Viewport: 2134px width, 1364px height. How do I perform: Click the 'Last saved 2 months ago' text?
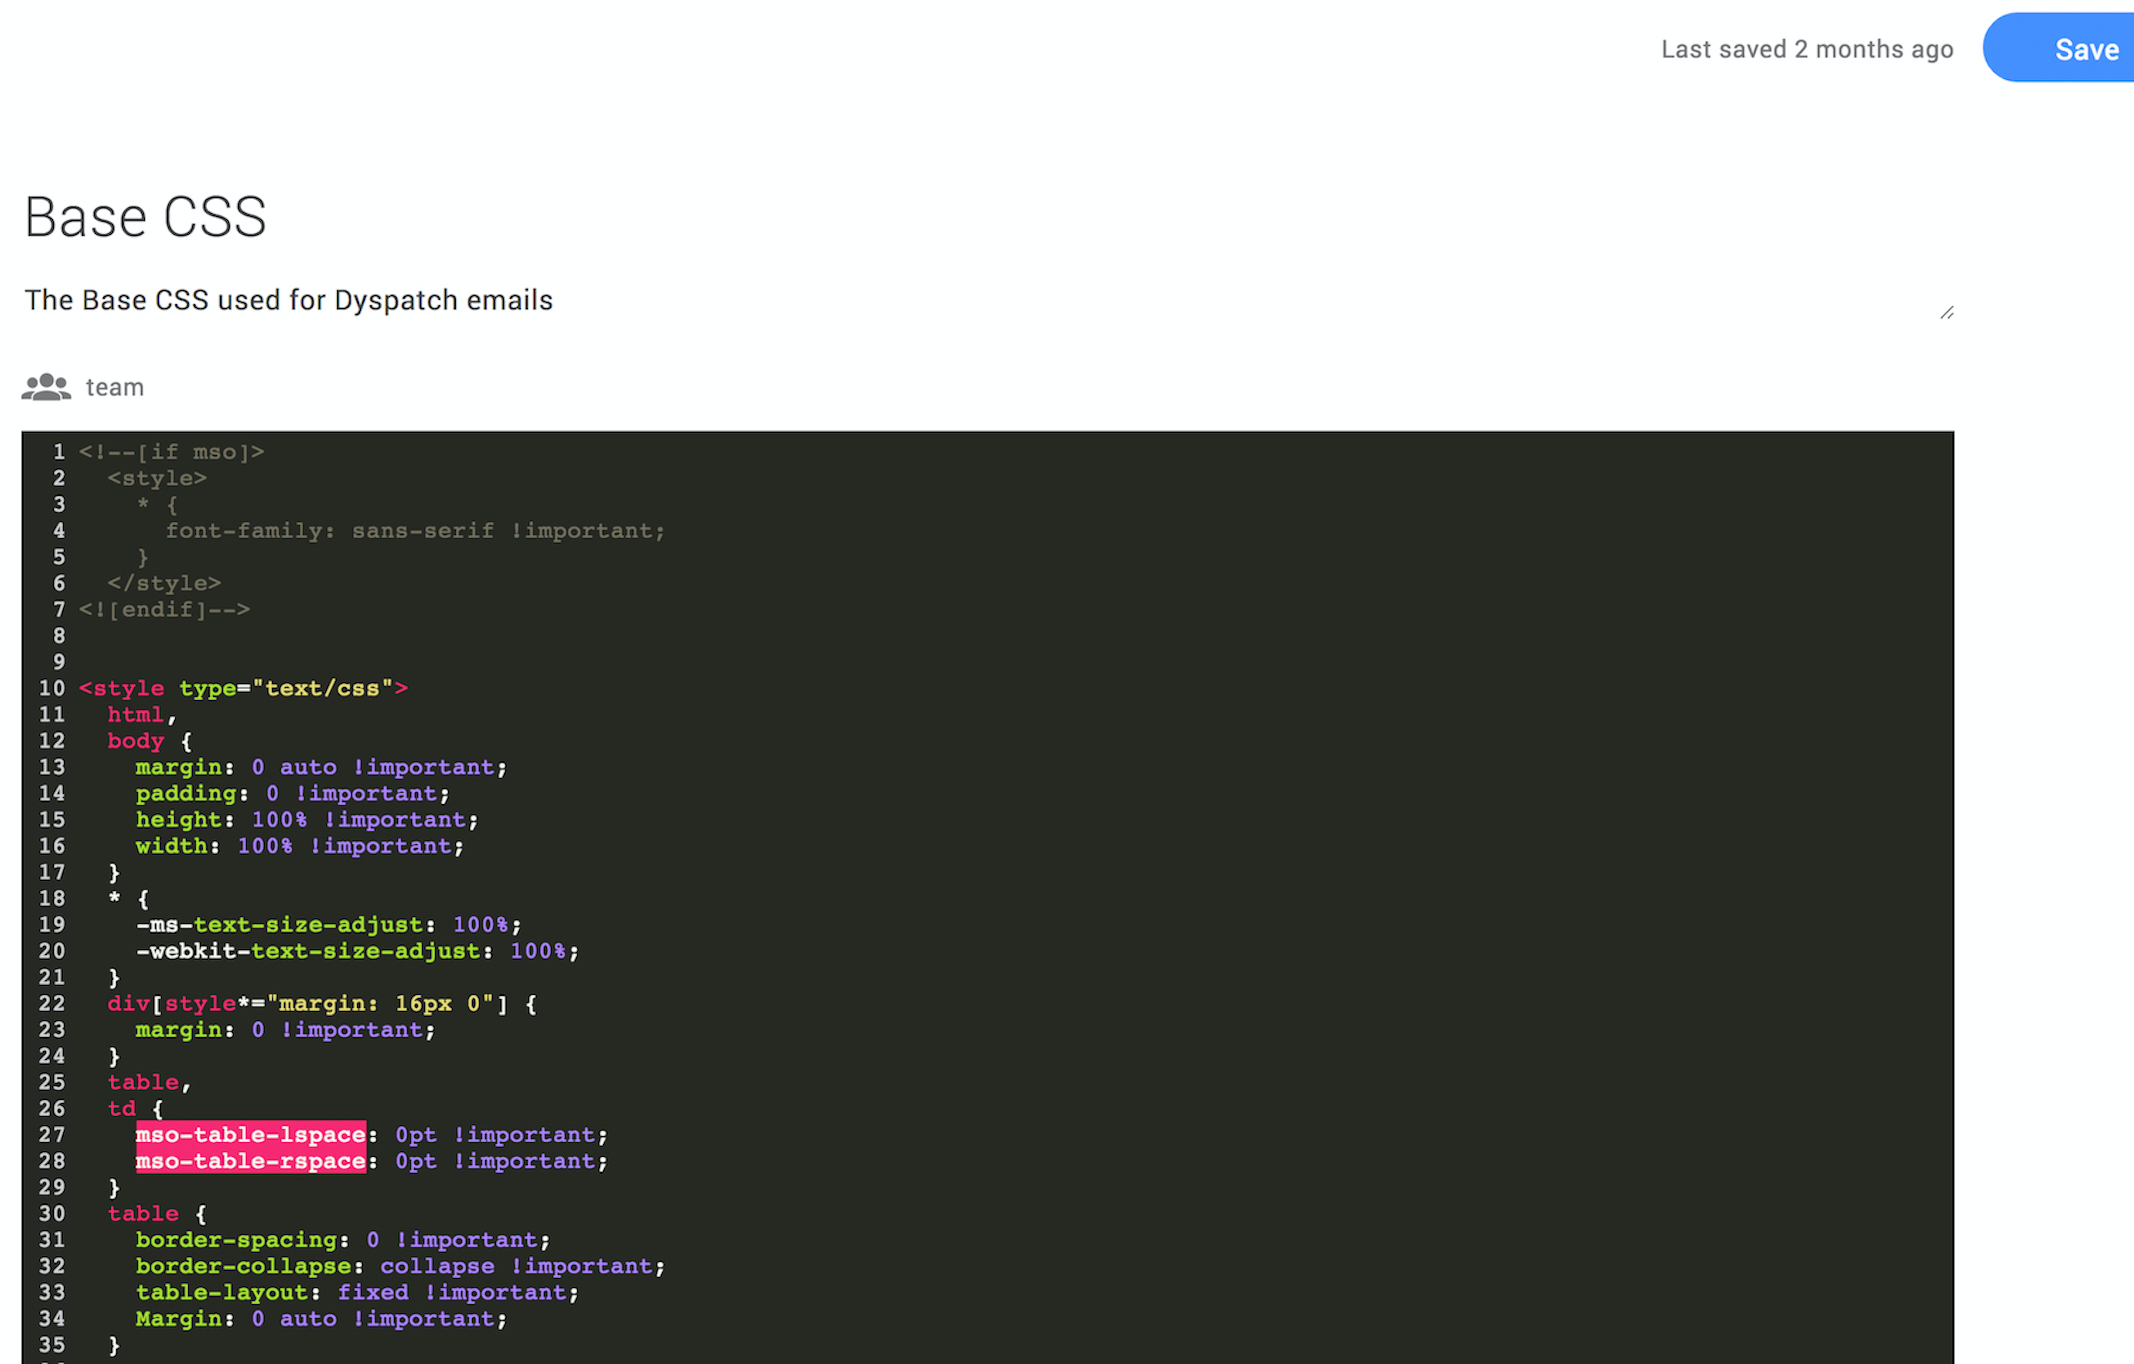point(1806,49)
